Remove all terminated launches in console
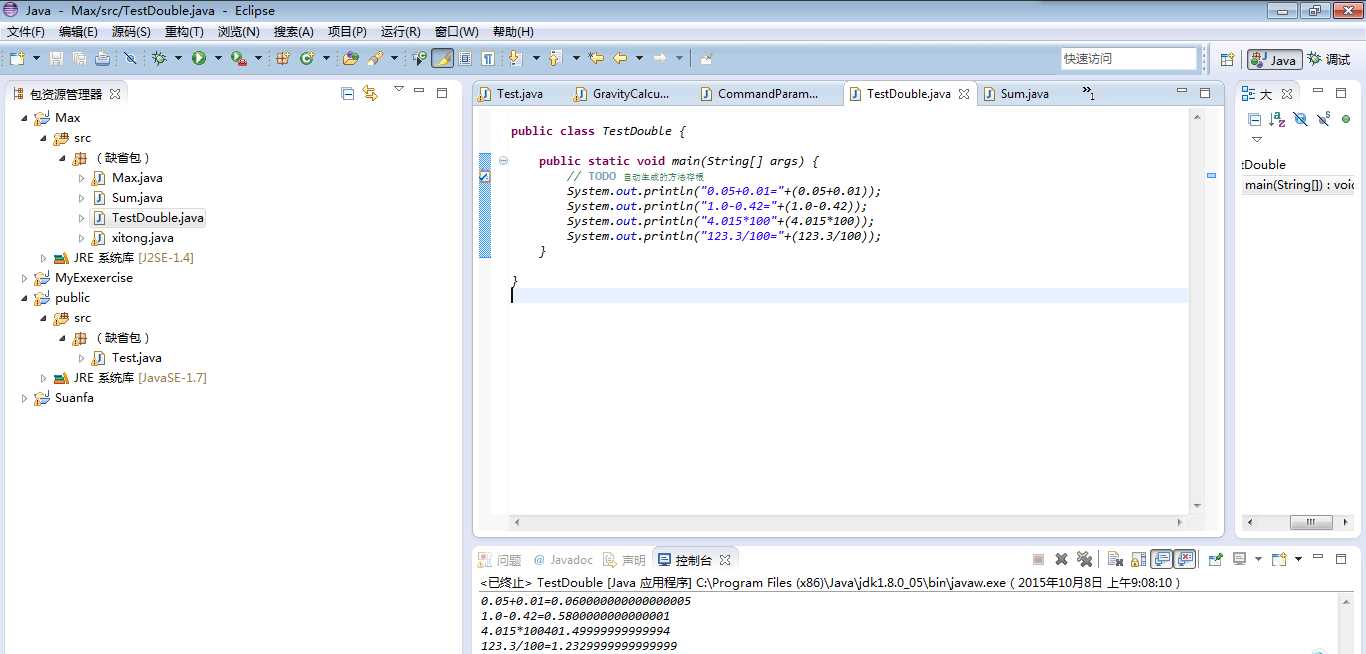The image size is (1366, 654). [1084, 559]
